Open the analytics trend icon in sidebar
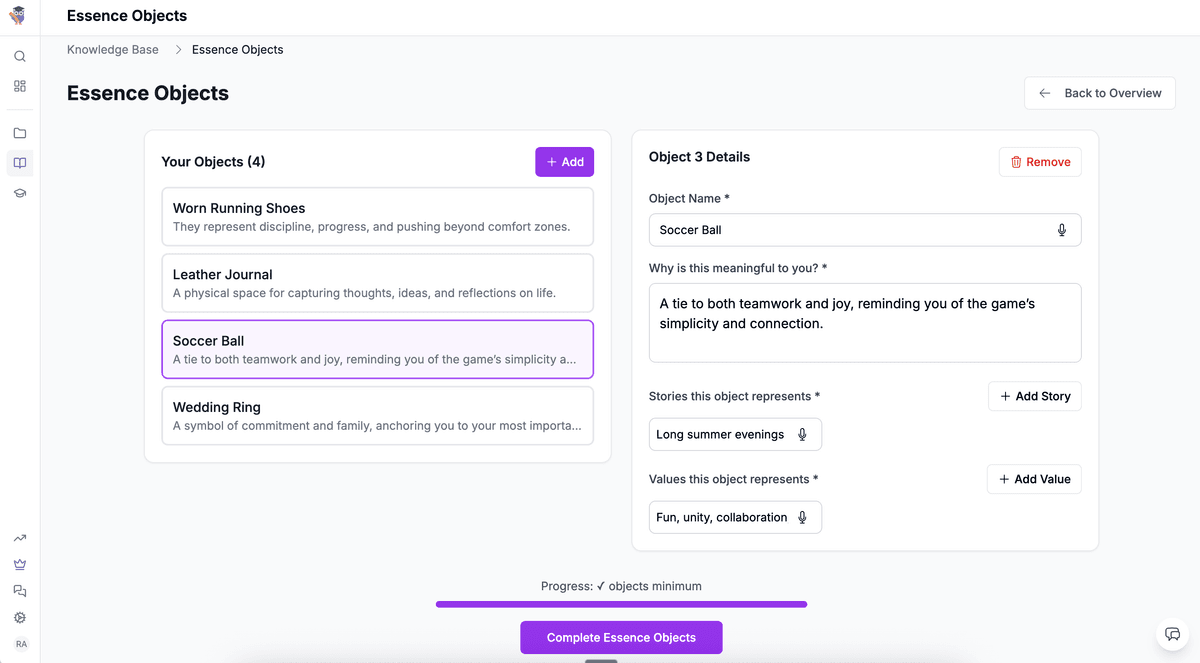Screen dimensions: 1200x663 pos(19,537)
